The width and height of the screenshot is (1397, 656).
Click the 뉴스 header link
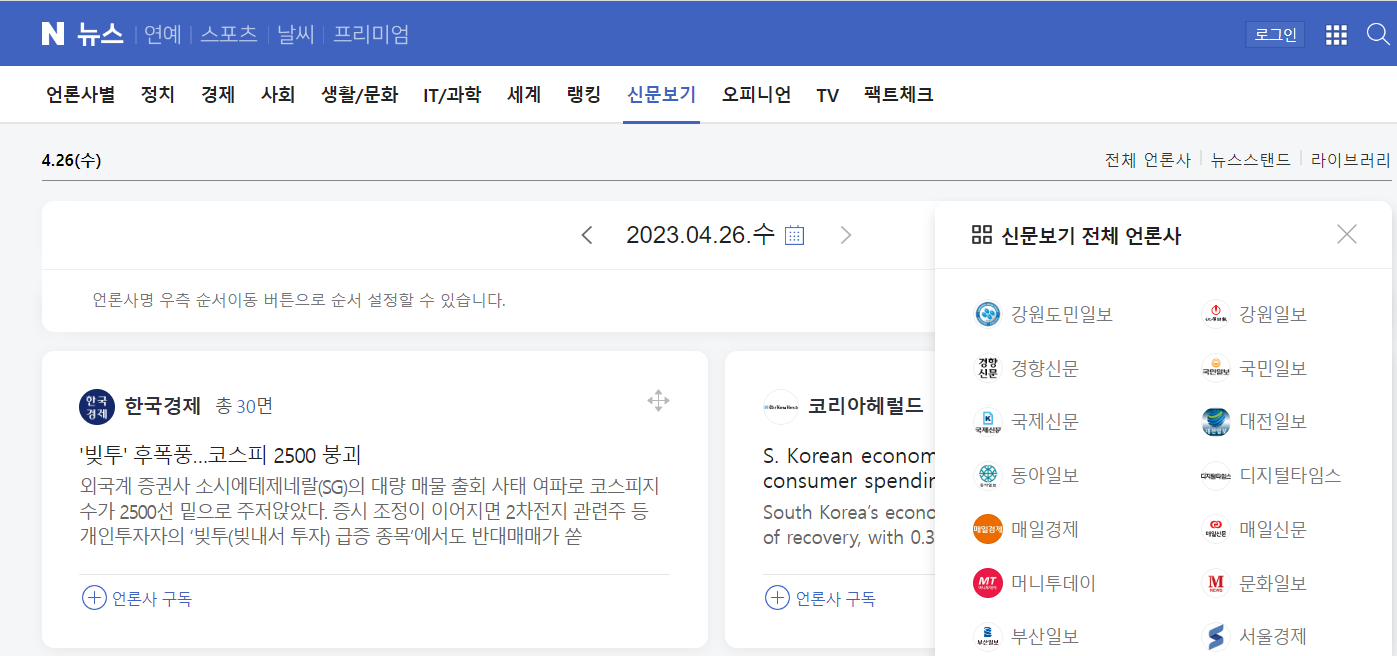(x=99, y=34)
